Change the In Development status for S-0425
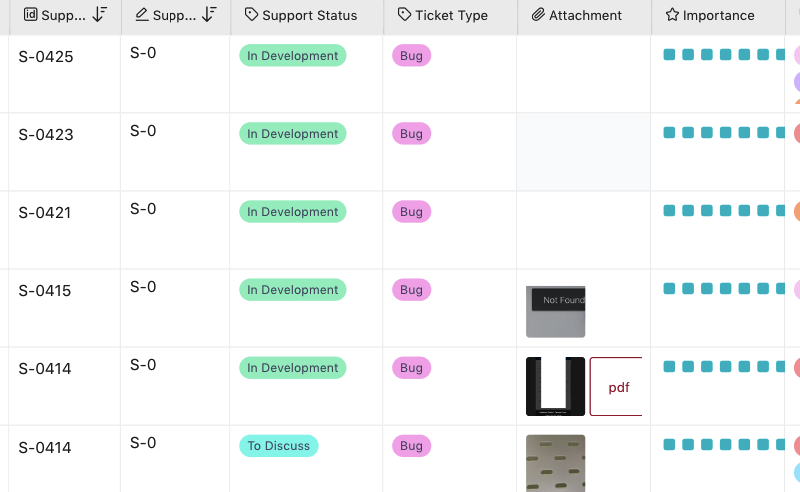The image size is (800, 492). click(x=292, y=56)
